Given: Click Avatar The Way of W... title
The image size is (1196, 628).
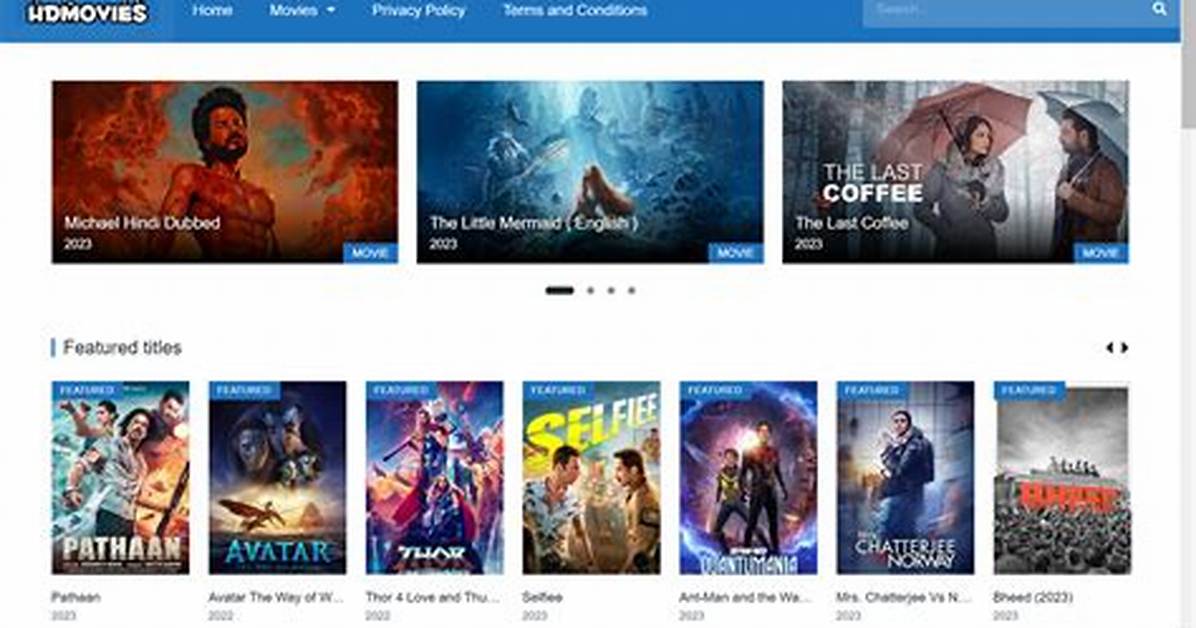Looking at the screenshot, I should [276, 597].
